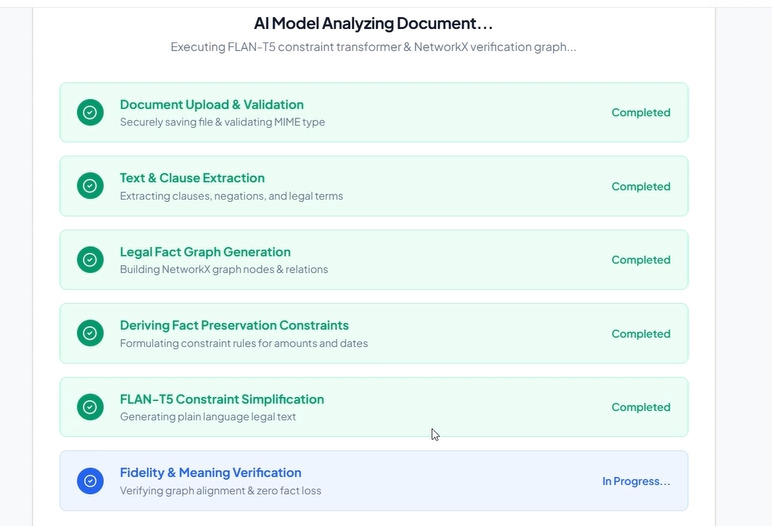Click 'Extracting clauses, negations, and legal terms' text
Viewport: 772px width, 526px height.
[x=231, y=196]
